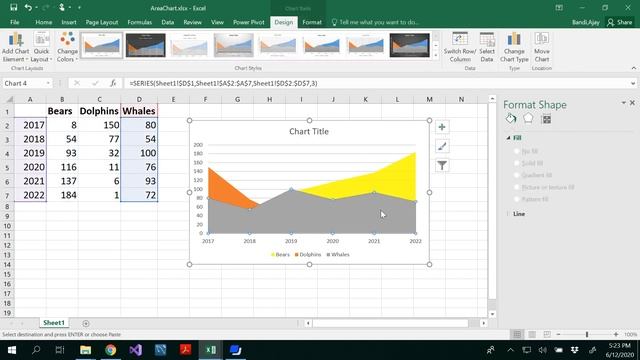
Task: Switch to Home tab
Action: point(43,22)
